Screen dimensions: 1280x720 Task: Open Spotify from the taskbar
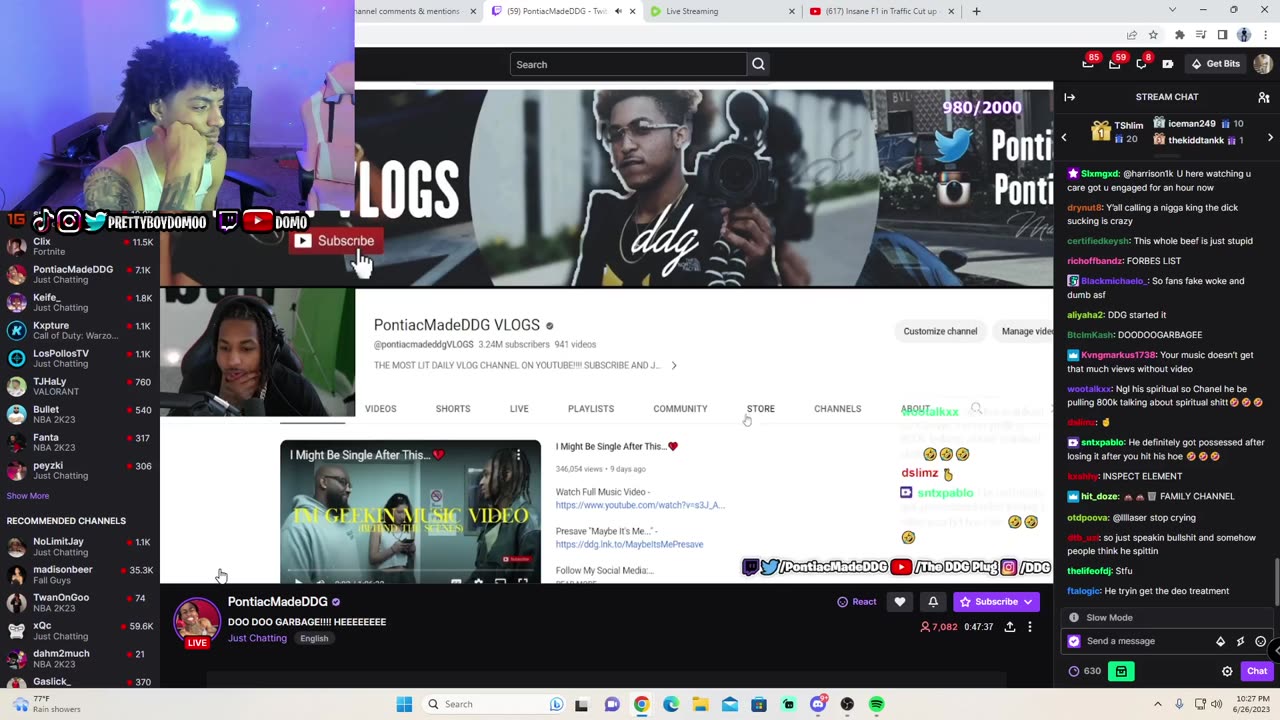[x=876, y=704]
